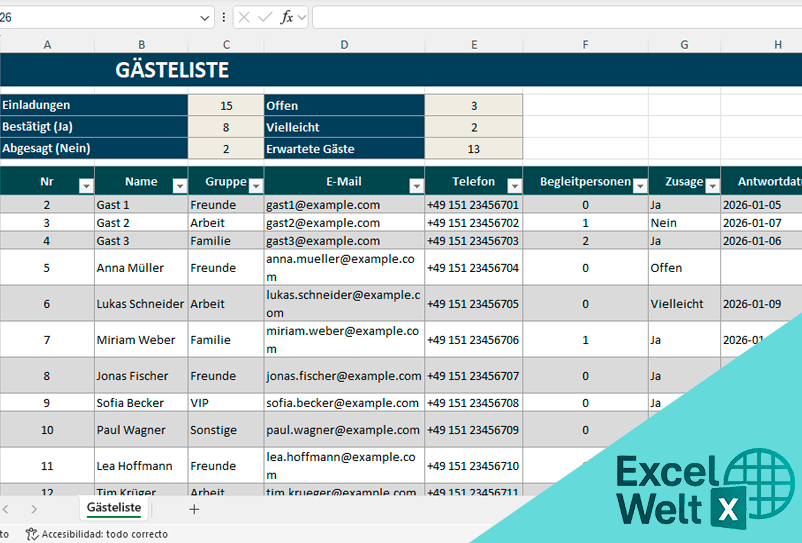The width and height of the screenshot is (802, 543).
Task: Click the cancel (X) formula bar icon
Action: click(x=244, y=18)
